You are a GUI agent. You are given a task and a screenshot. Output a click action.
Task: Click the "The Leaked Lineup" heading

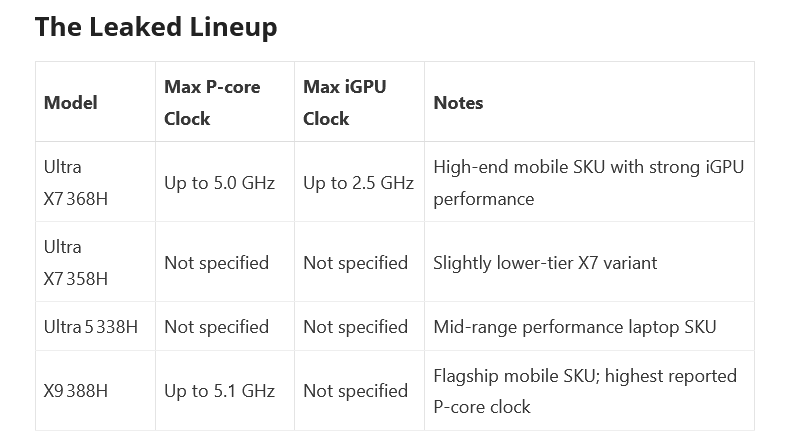click(x=156, y=27)
